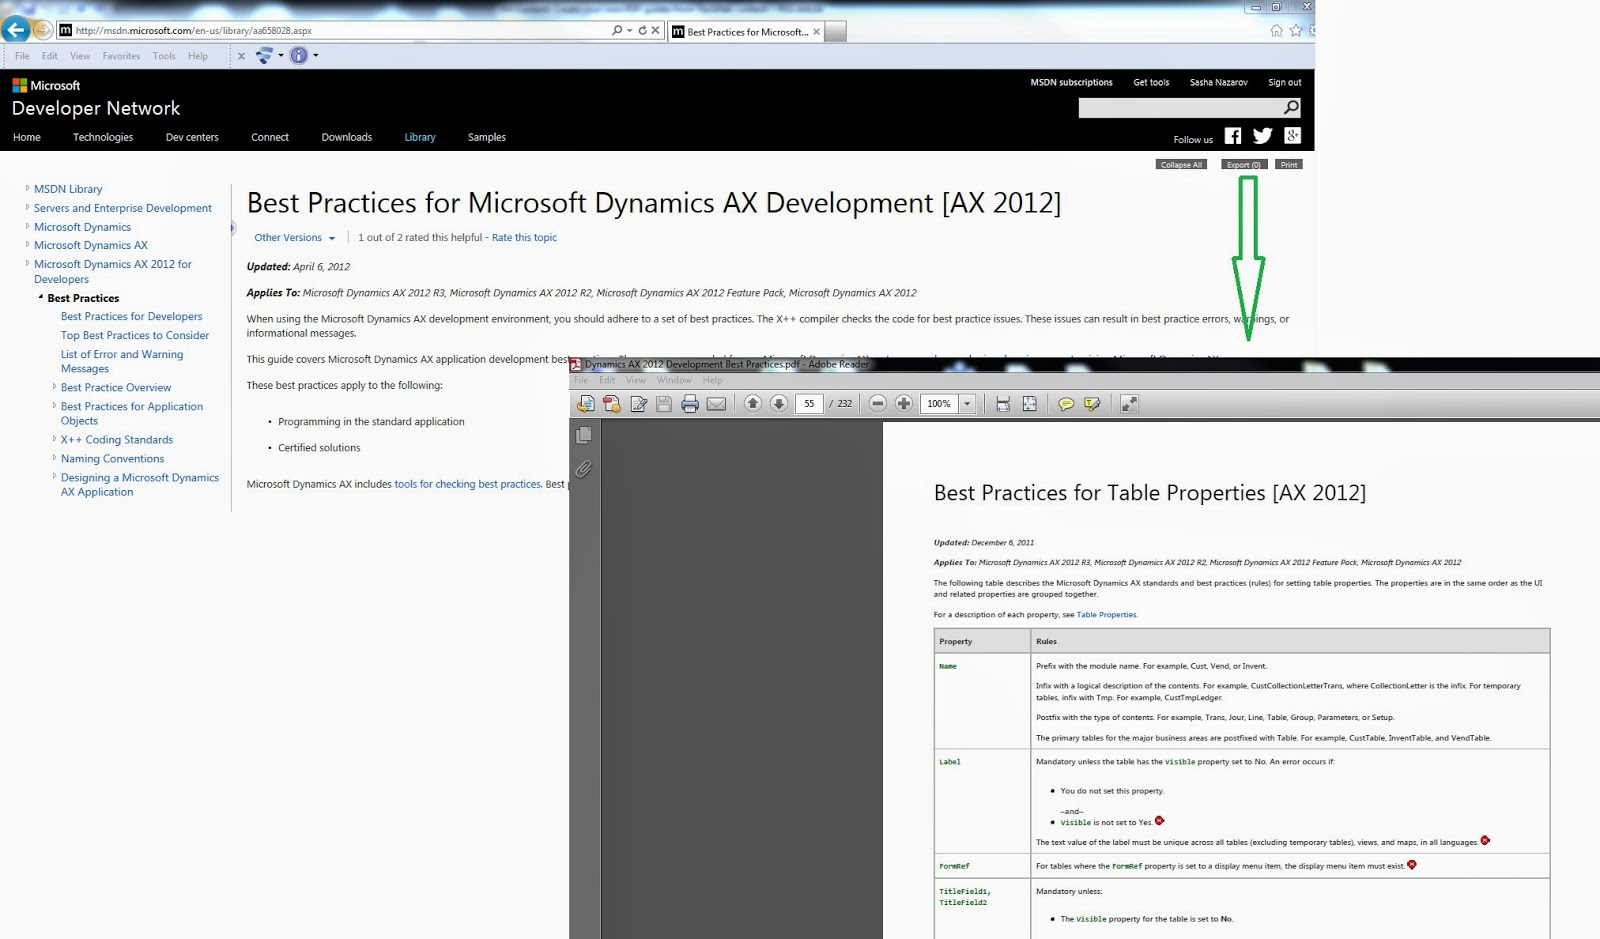The image size is (1600, 939).
Task: Click the Sign out link
Action: (1285, 82)
